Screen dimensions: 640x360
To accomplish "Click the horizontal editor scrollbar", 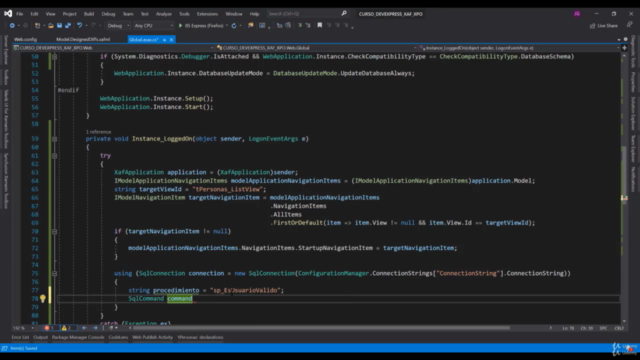I will [x=321, y=328].
